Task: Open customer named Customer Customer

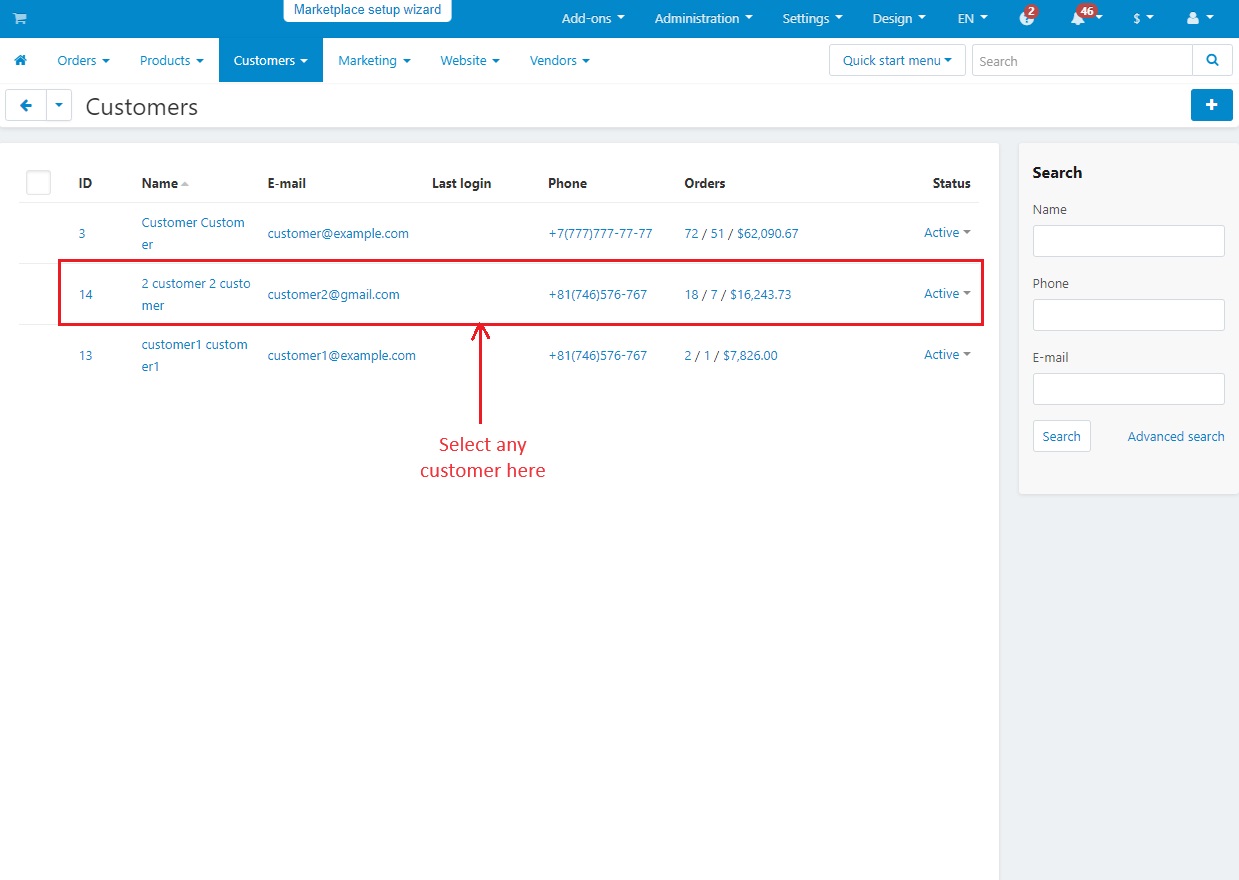Action: [x=193, y=233]
